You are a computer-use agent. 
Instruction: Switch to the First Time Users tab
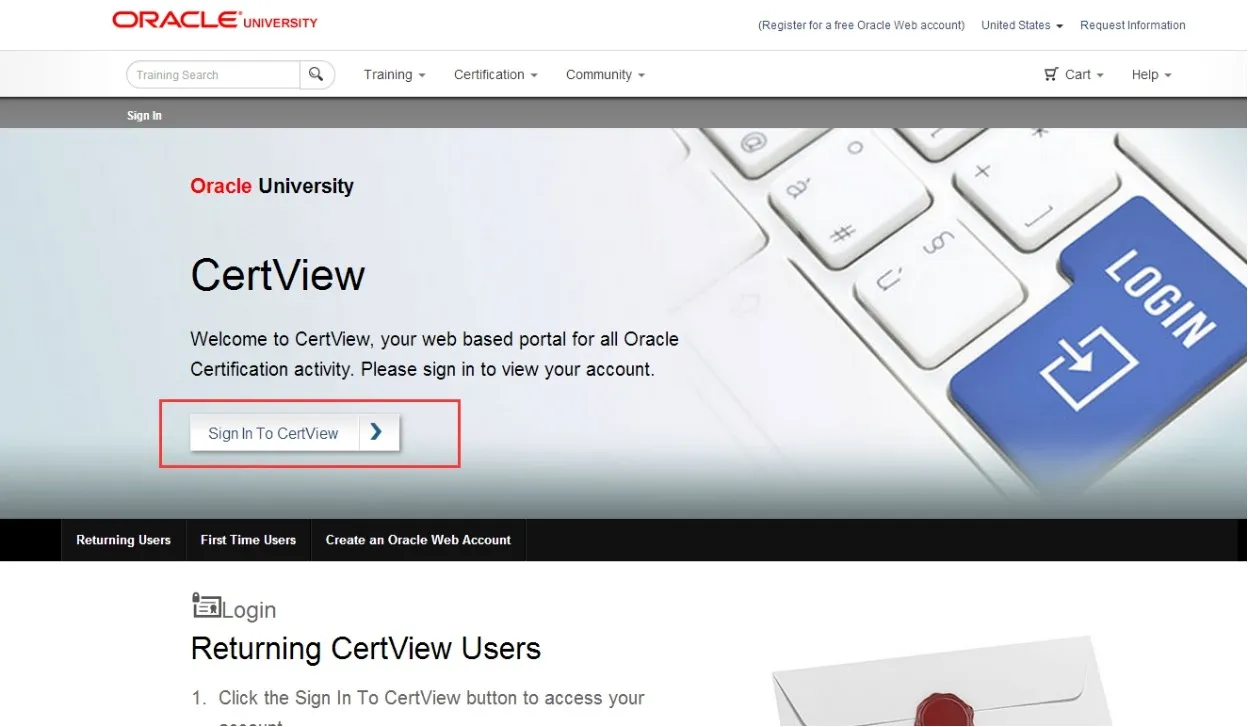point(248,540)
